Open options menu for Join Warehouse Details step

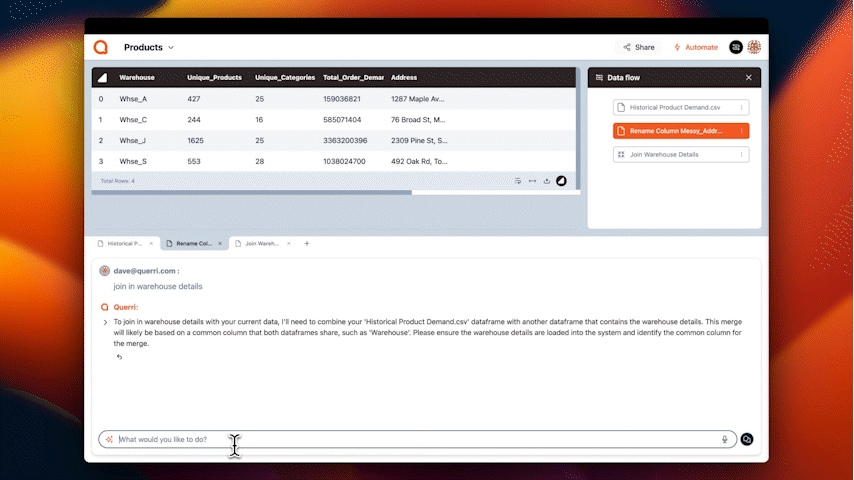click(x=741, y=155)
